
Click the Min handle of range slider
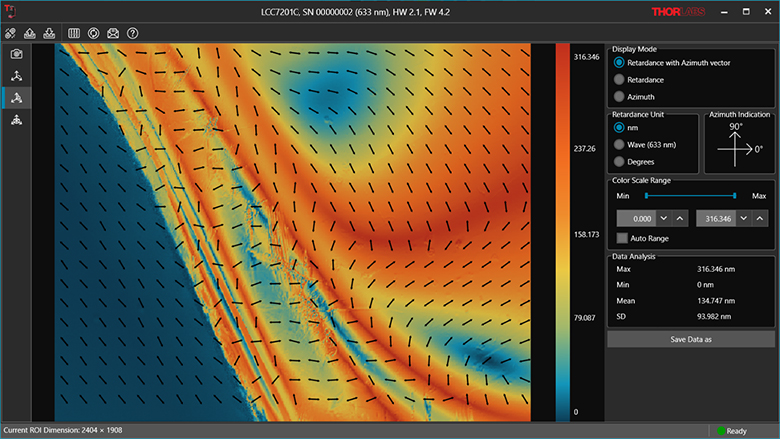(646, 196)
